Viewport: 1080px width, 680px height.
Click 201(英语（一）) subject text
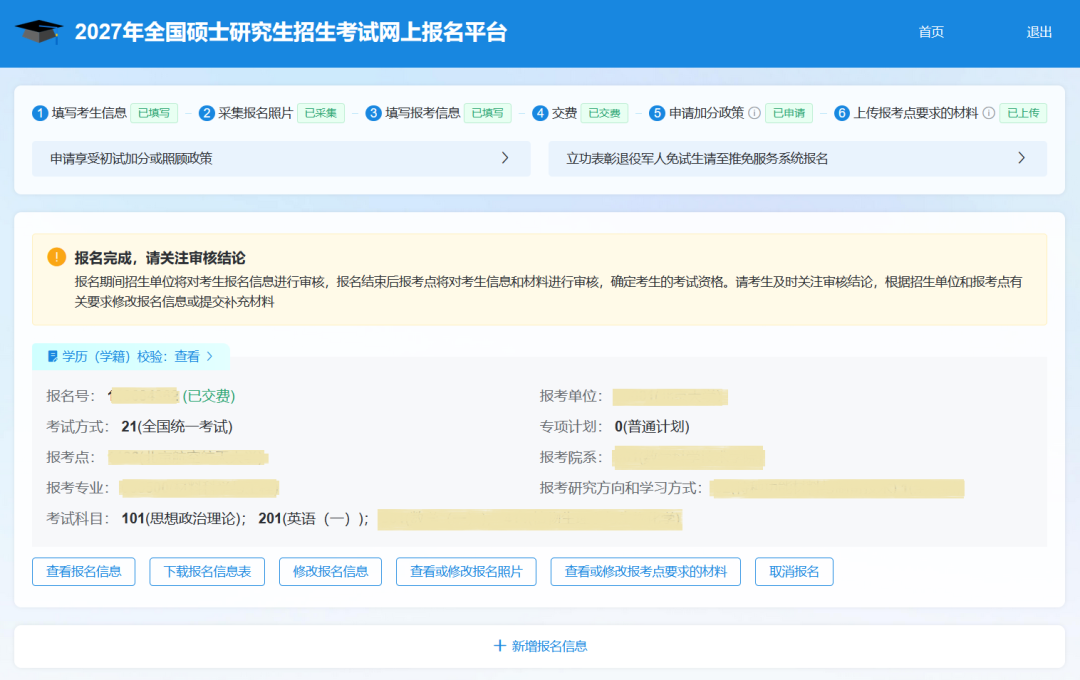click(313, 519)
